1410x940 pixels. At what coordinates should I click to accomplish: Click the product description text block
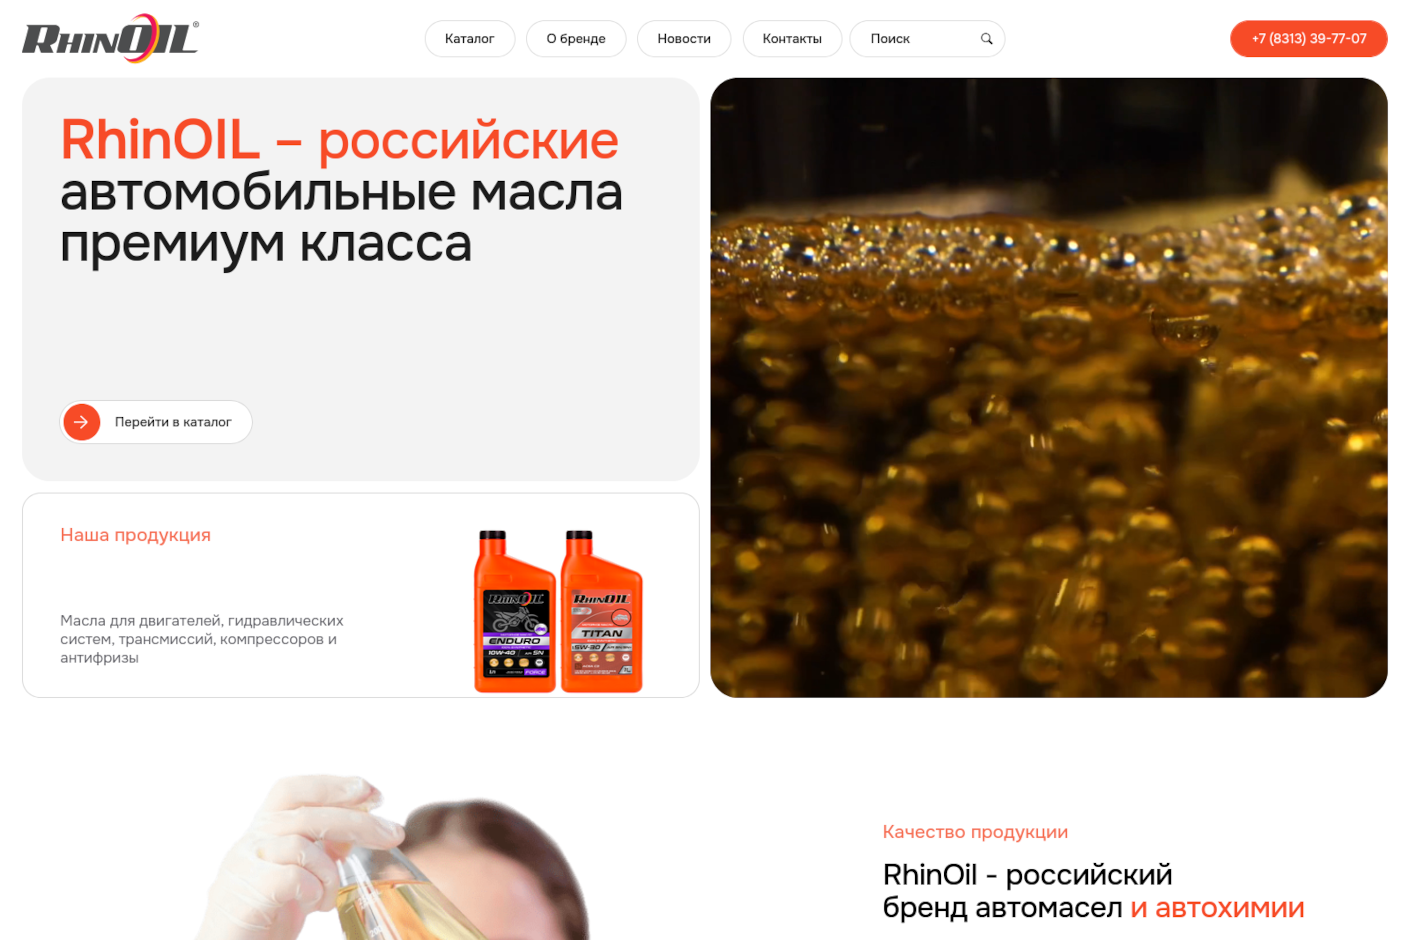click(200, 639)
